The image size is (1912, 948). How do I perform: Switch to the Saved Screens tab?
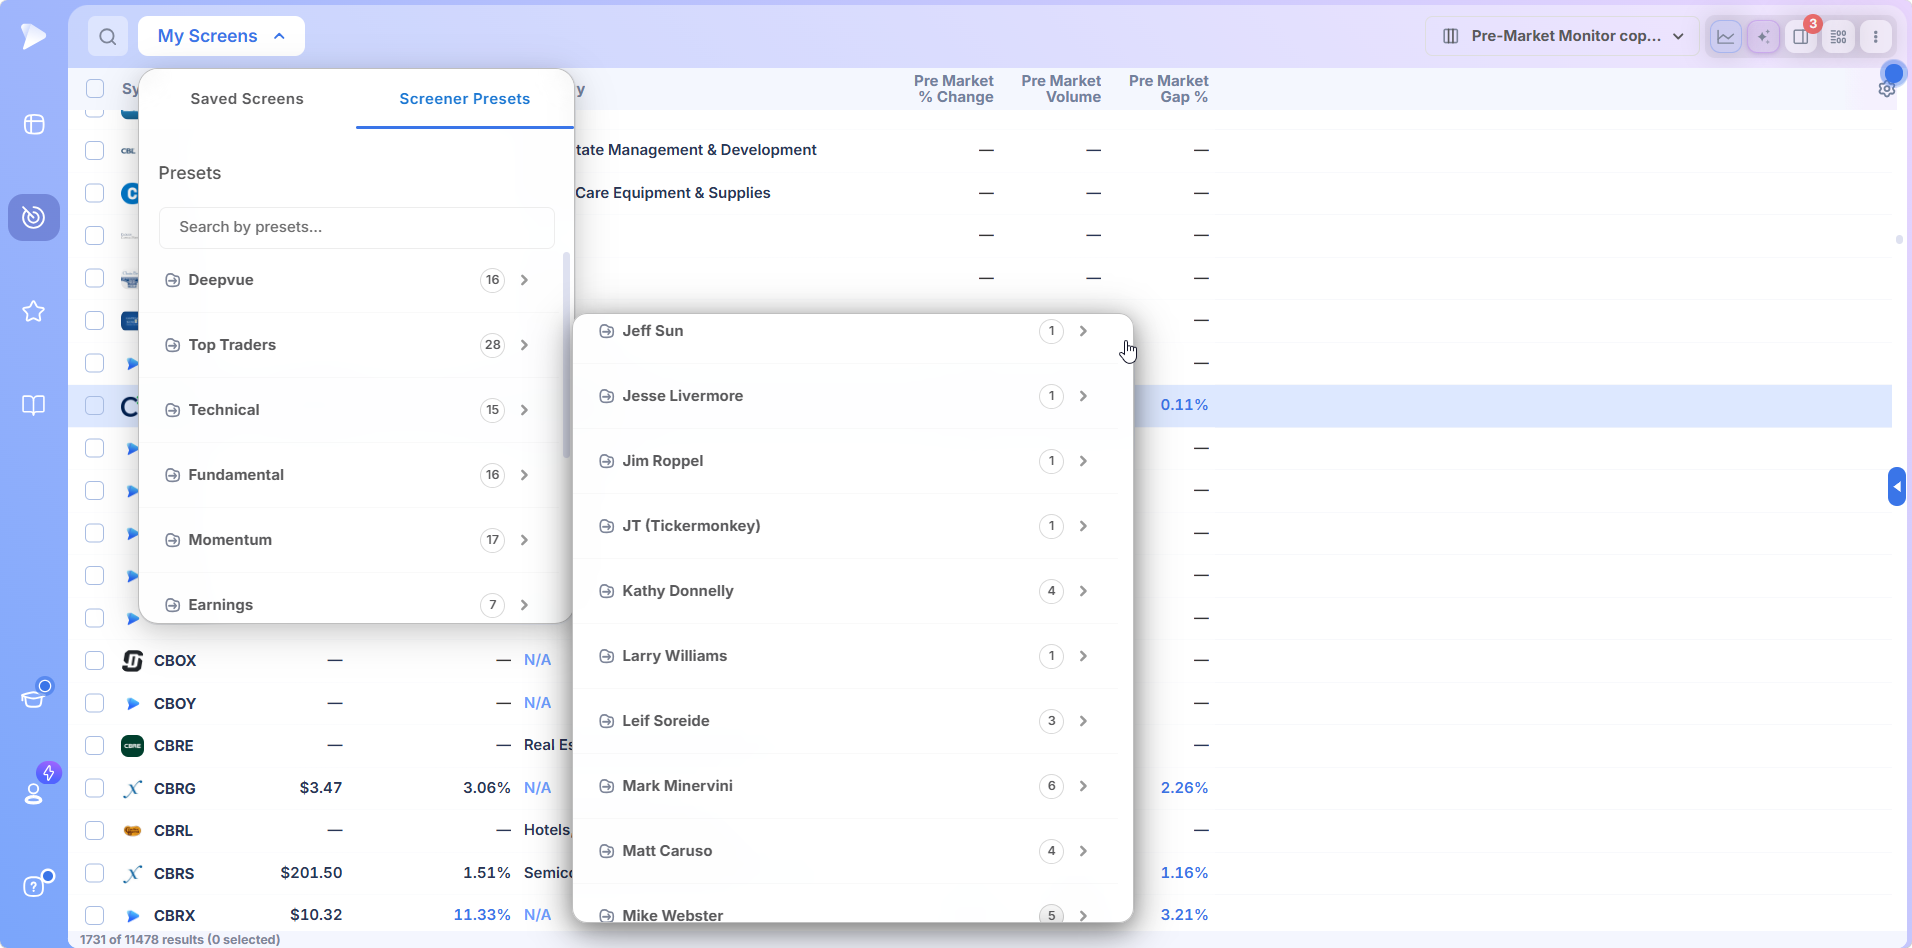(247, 99)
